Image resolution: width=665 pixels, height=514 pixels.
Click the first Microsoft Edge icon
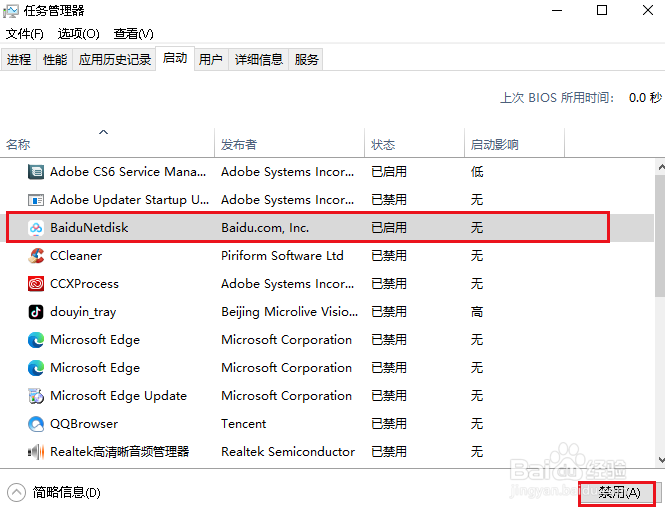36,340
